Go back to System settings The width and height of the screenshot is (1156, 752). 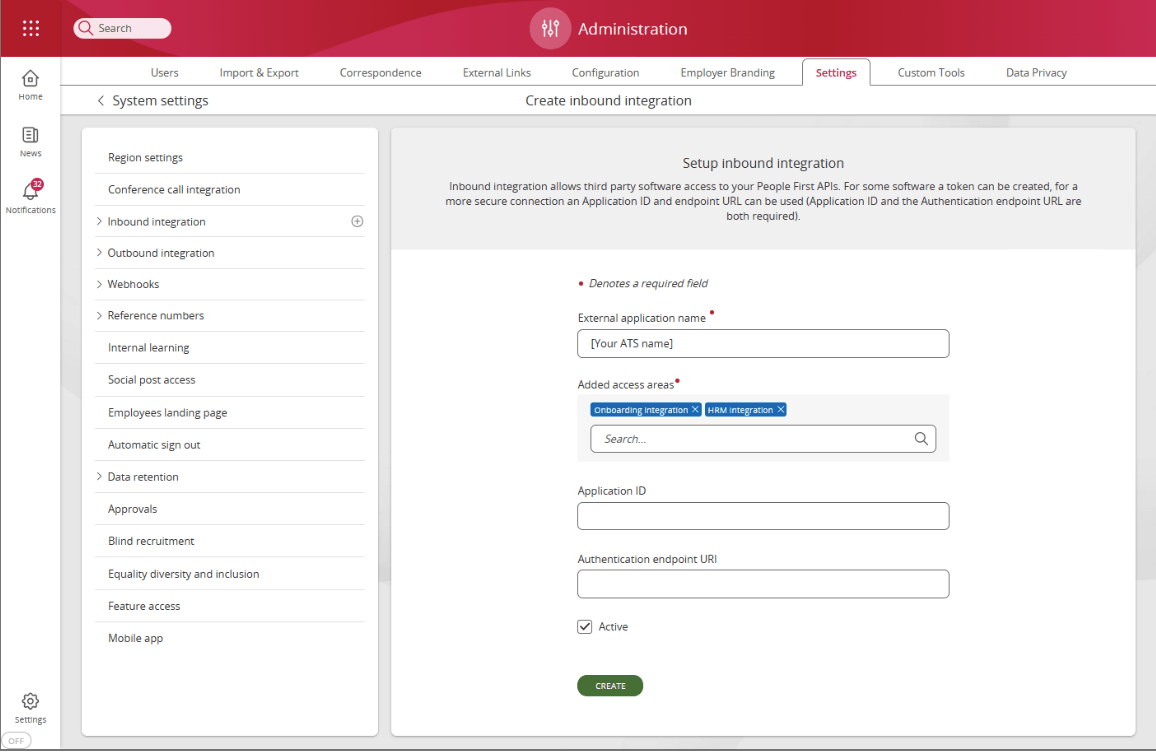[101, 101]
